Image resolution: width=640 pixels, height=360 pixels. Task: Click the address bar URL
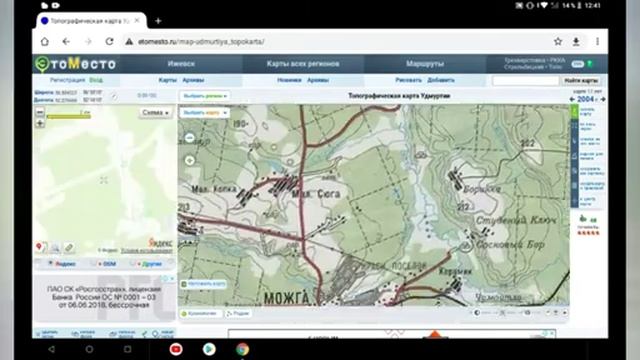201,42
